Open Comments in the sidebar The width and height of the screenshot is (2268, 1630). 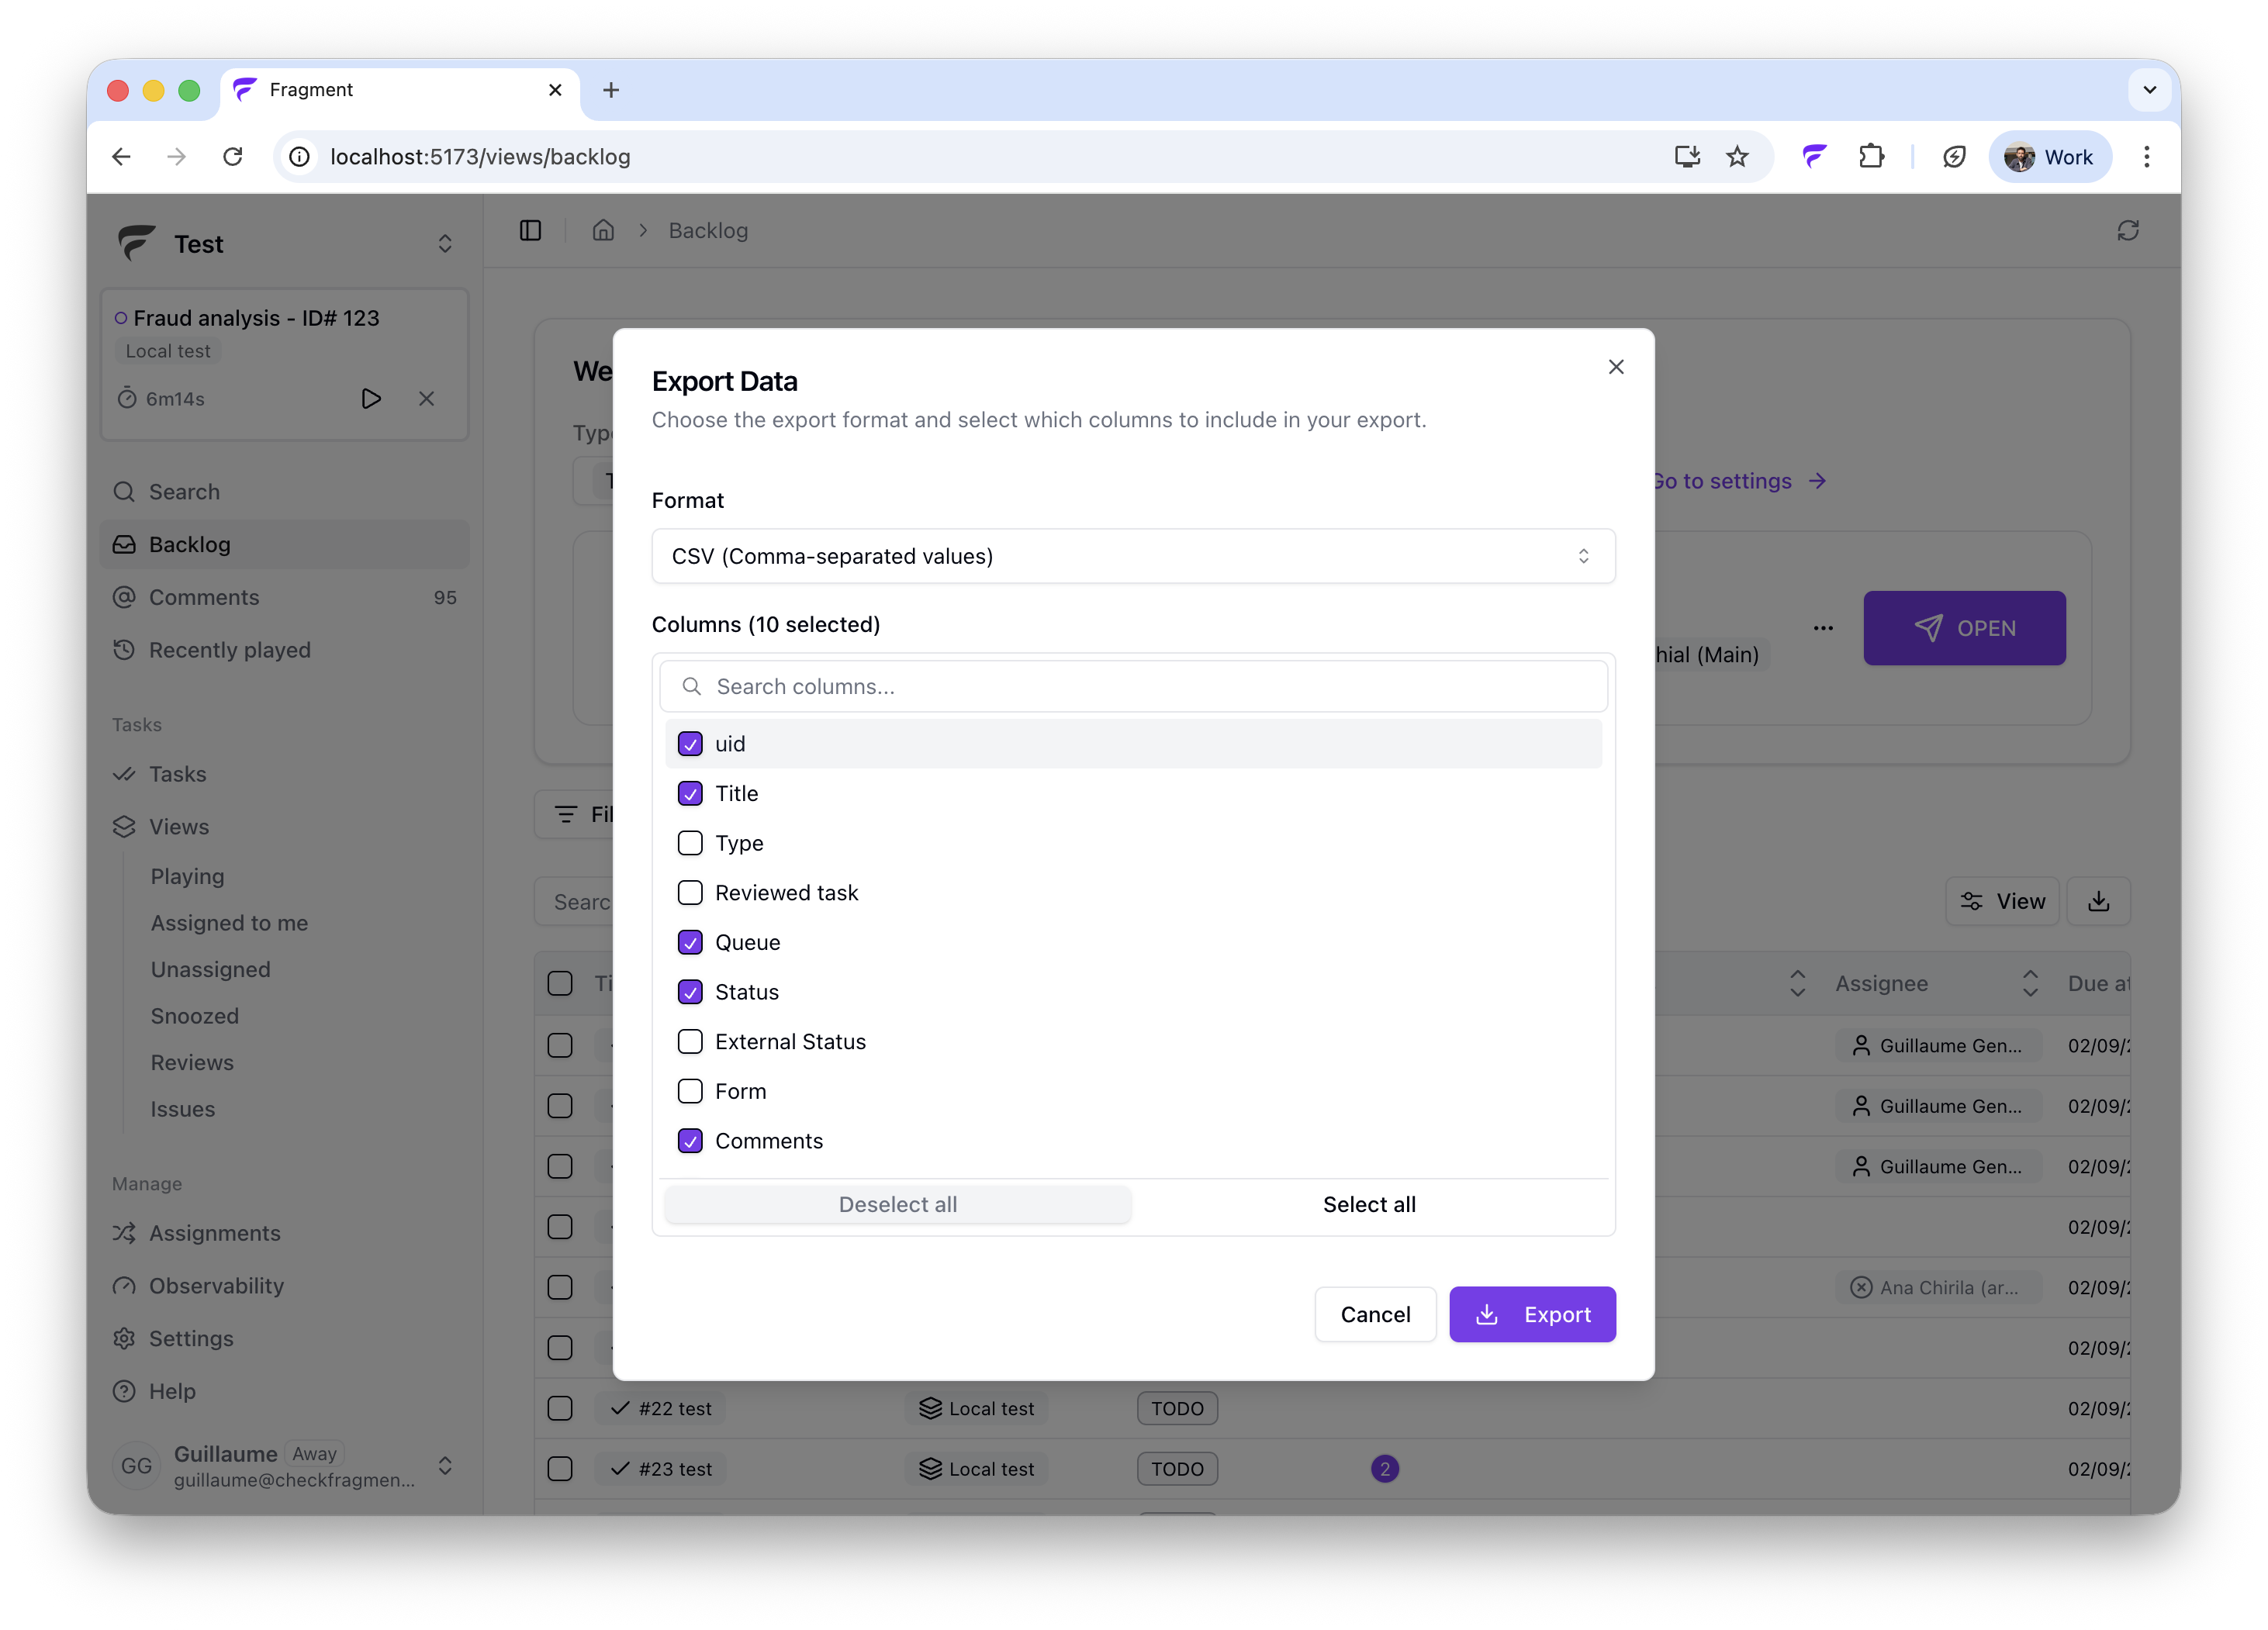point(204,597)
